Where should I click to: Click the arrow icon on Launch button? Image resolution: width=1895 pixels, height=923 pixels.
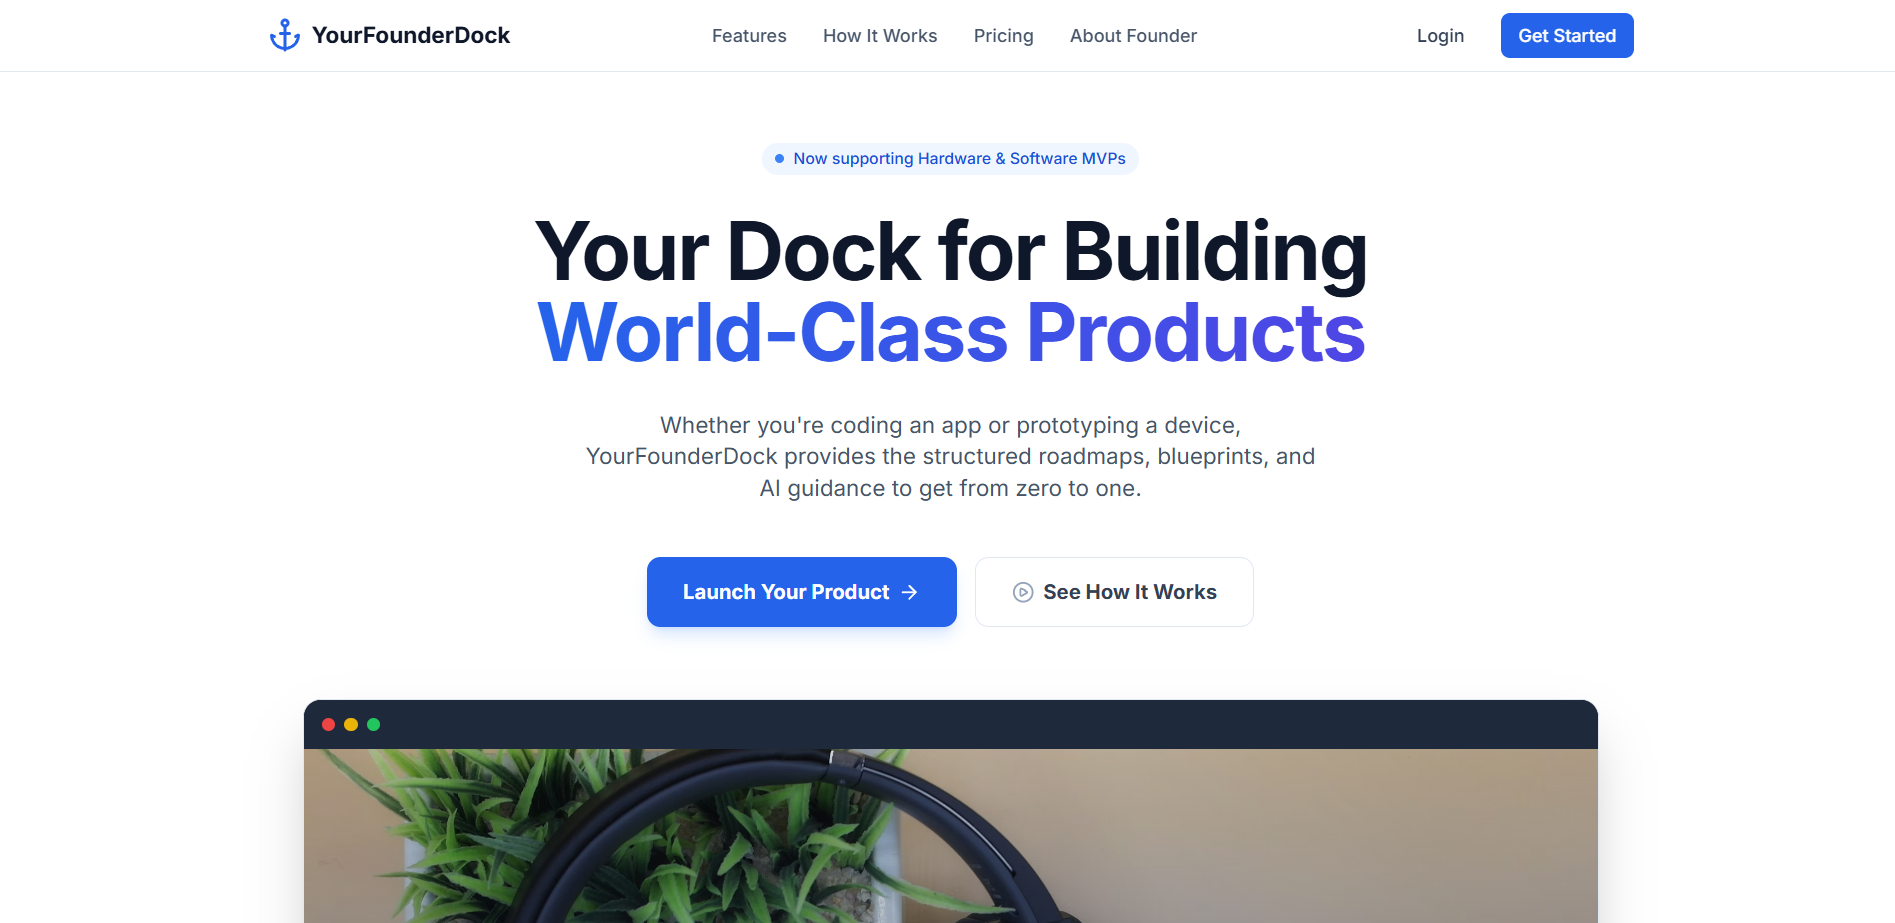click(909, 592)
